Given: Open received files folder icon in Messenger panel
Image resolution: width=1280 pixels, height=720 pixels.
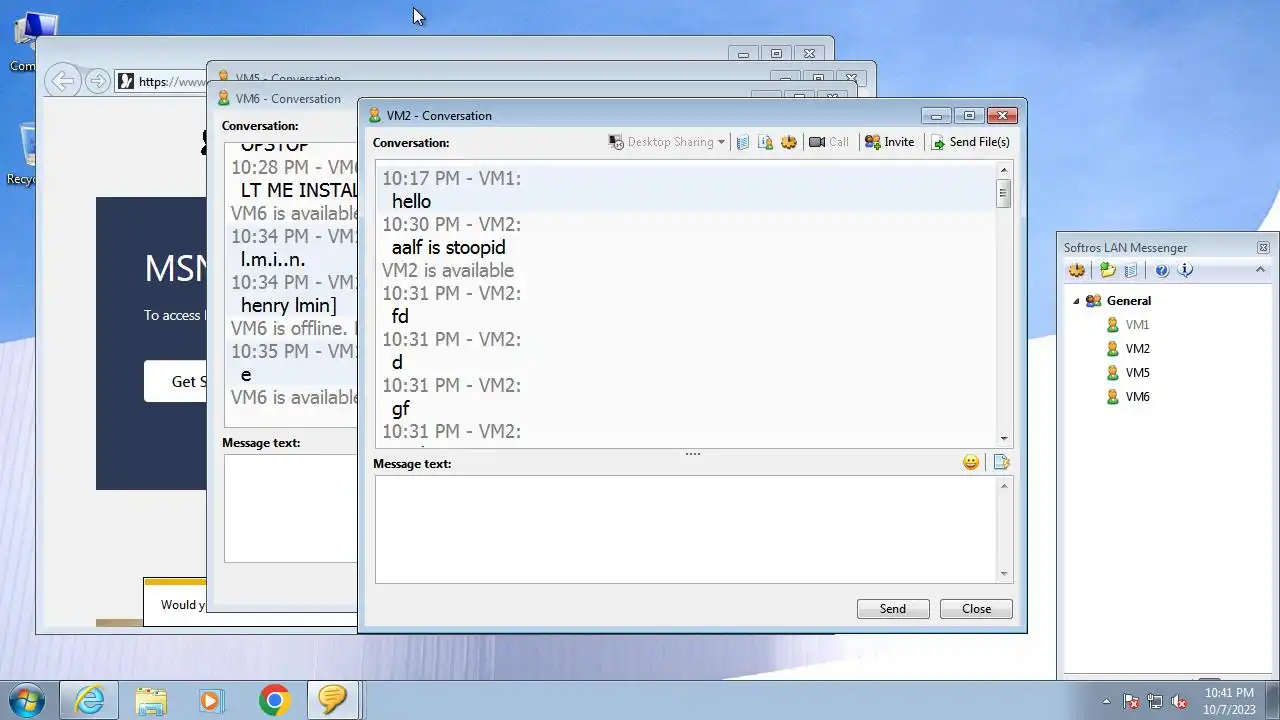Looking at the screenshot, I should [1107, 270].
